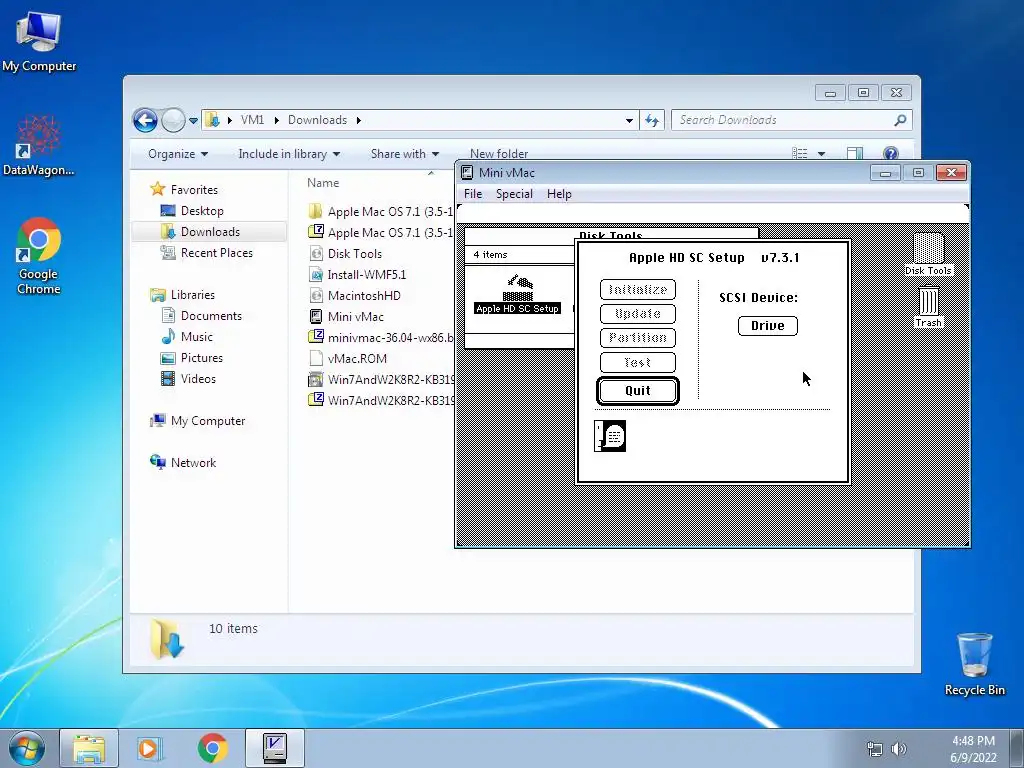Go back in Explorer window
This screenshot has width=1024, height=768.
pos(145,120)
